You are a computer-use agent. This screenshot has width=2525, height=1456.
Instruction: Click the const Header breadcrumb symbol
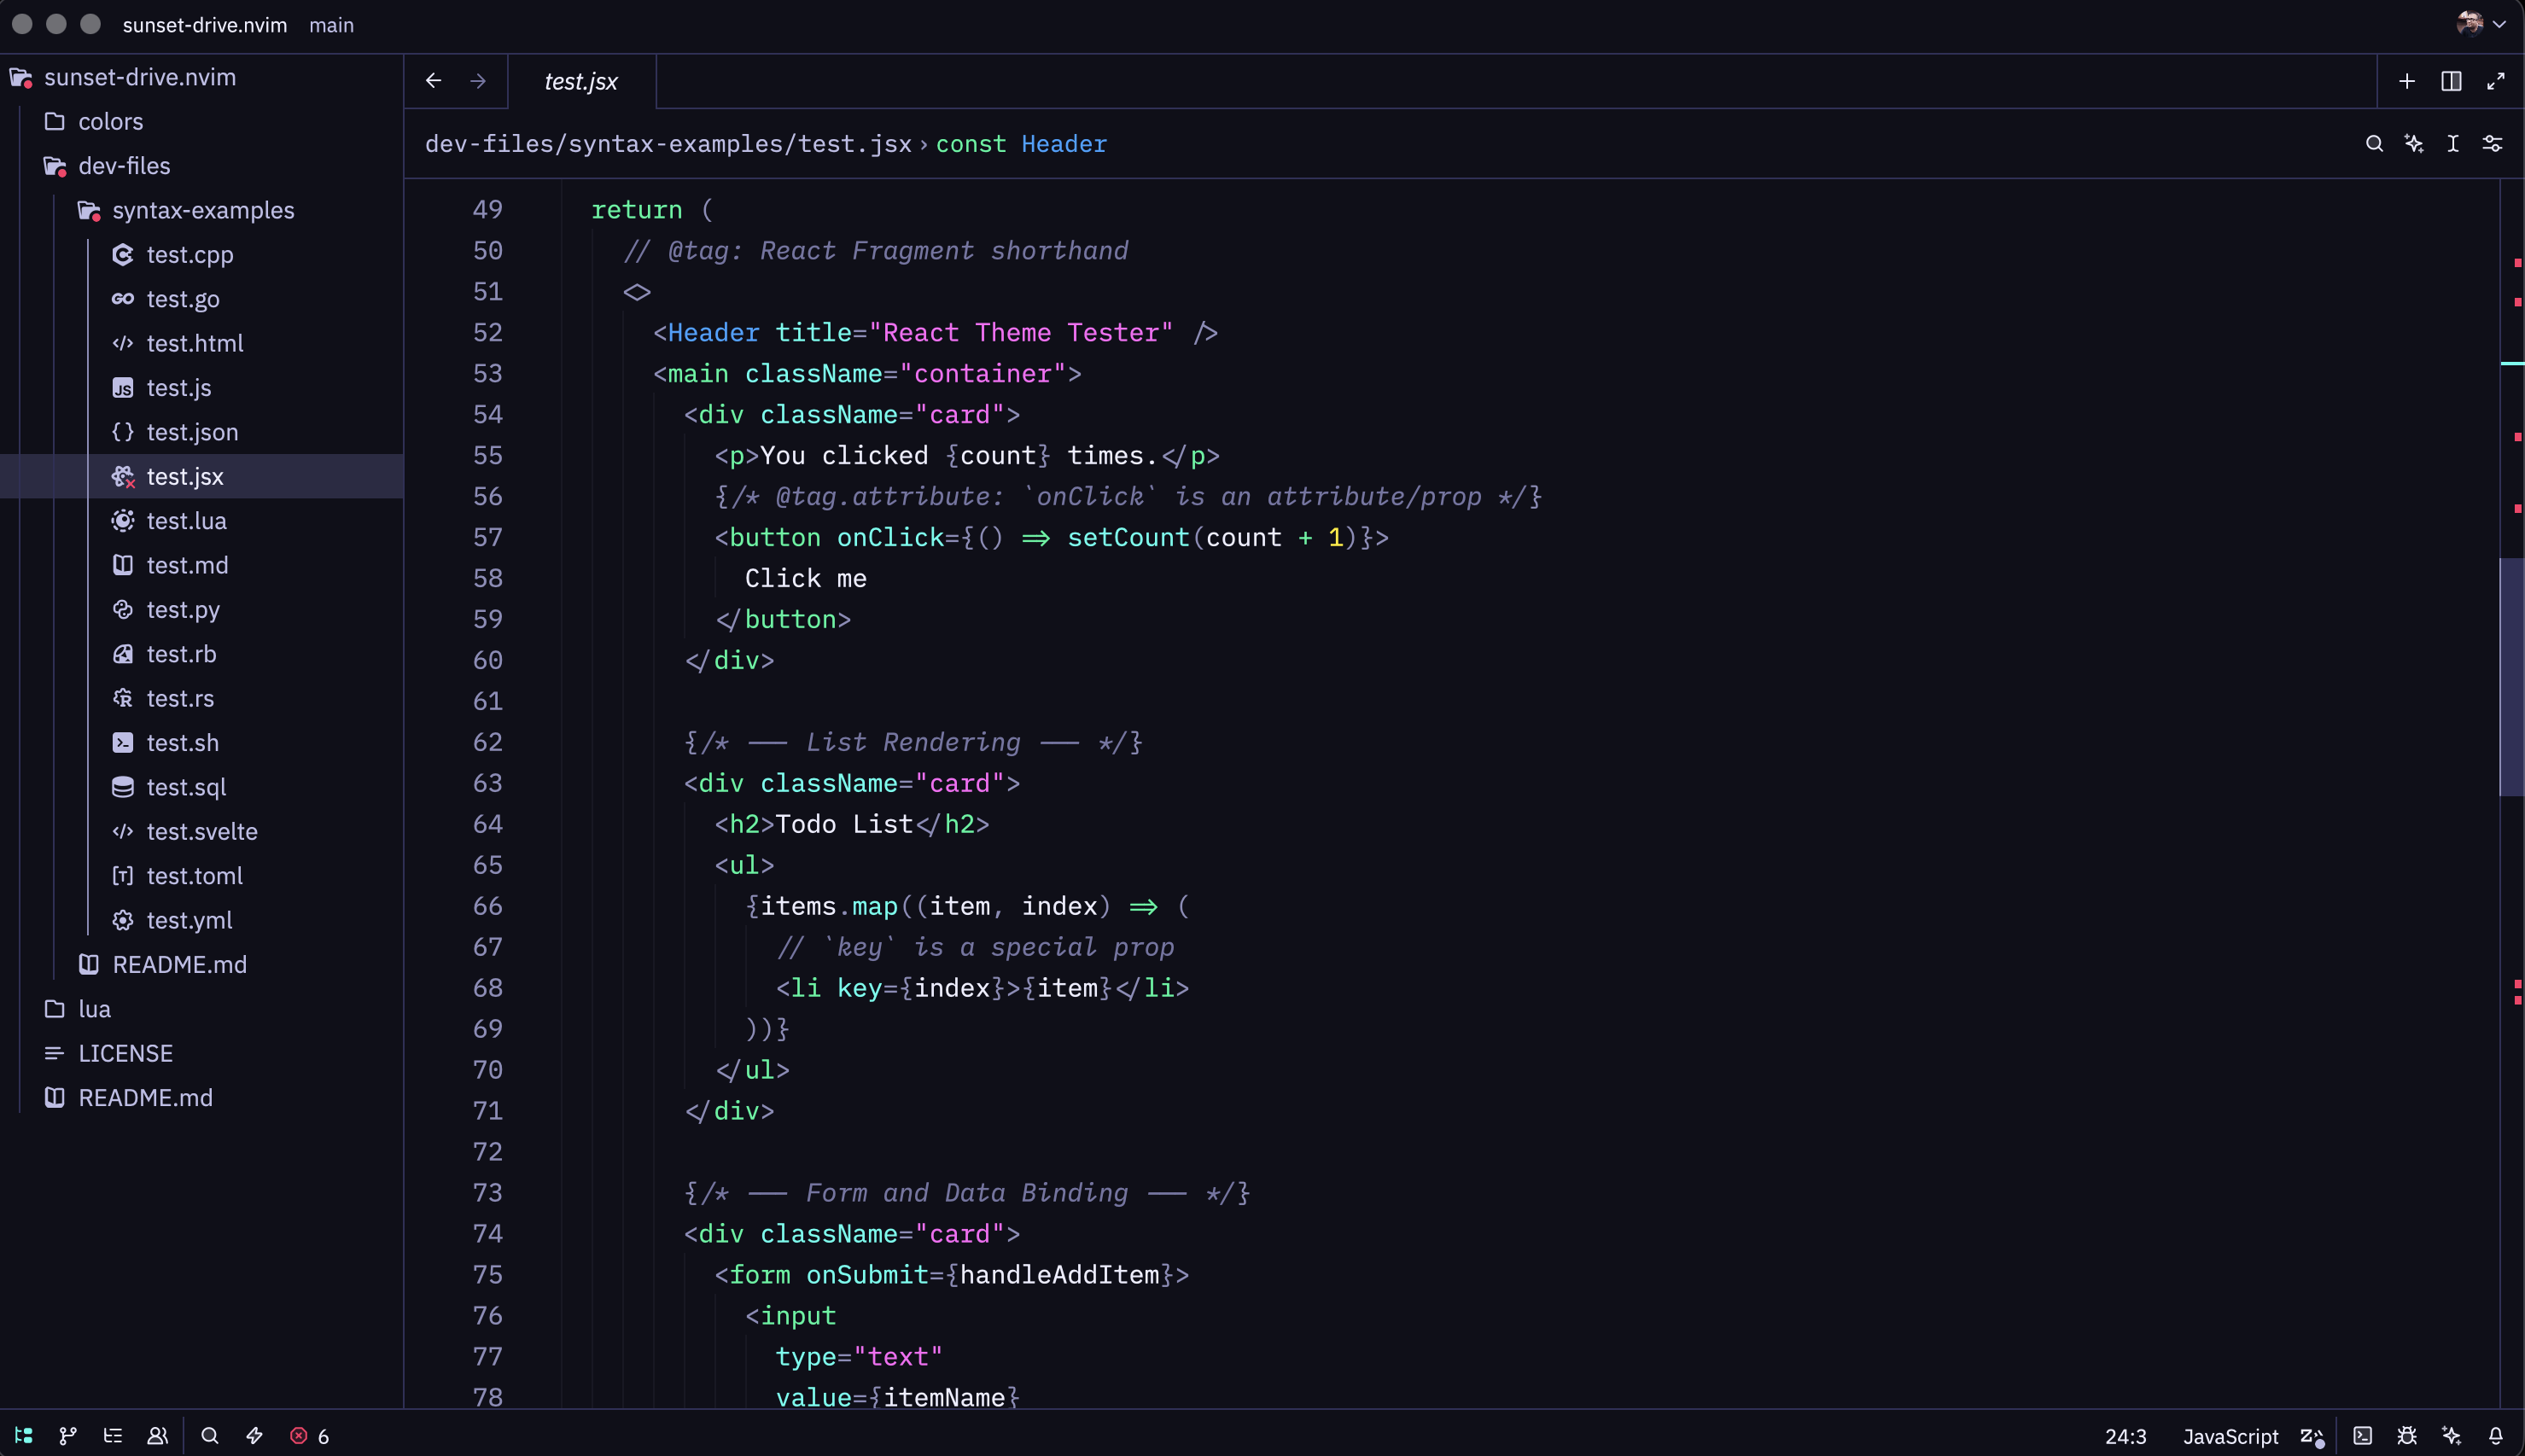[1021, 144]
